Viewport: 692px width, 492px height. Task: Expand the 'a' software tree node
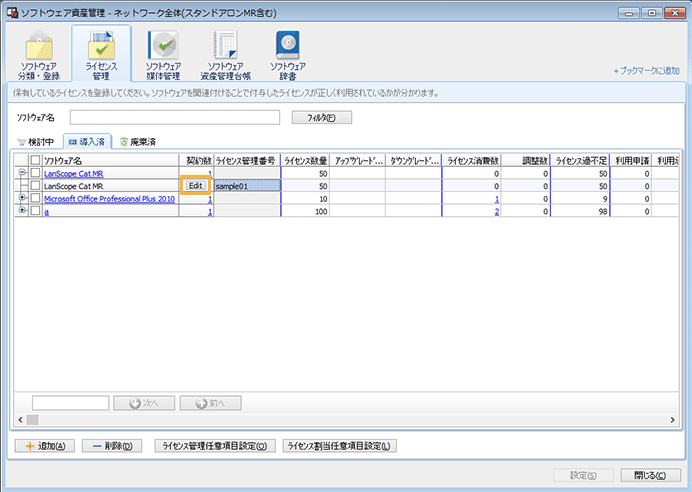(22, 210)
